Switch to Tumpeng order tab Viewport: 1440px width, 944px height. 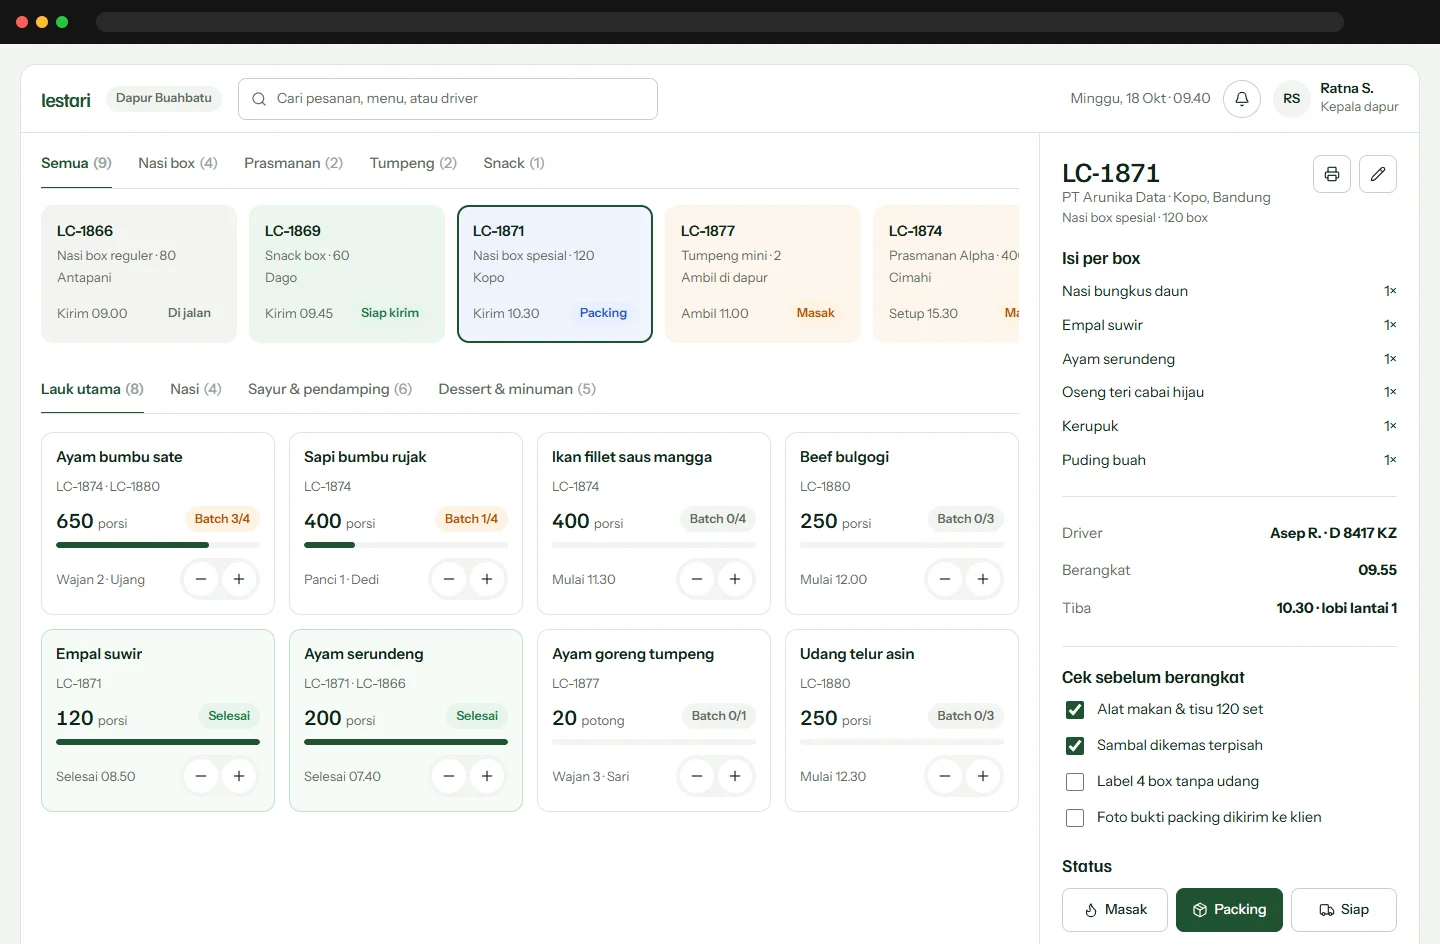pyautogui.click(x=413, y=163)
